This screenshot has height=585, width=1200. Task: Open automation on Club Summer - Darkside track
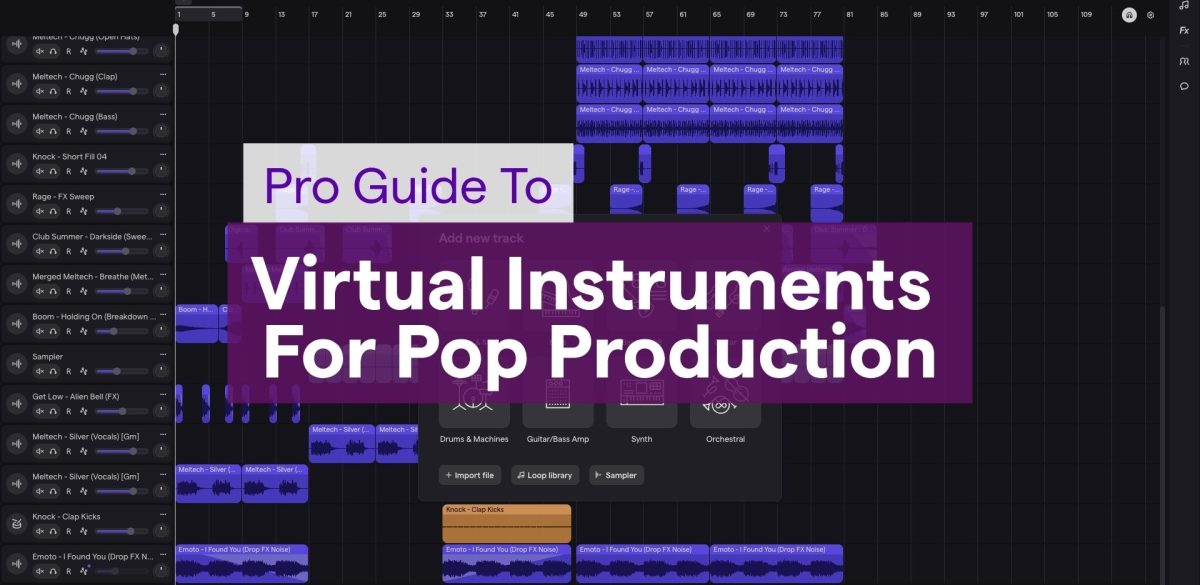pyautogui.click(x=83, y=251)
